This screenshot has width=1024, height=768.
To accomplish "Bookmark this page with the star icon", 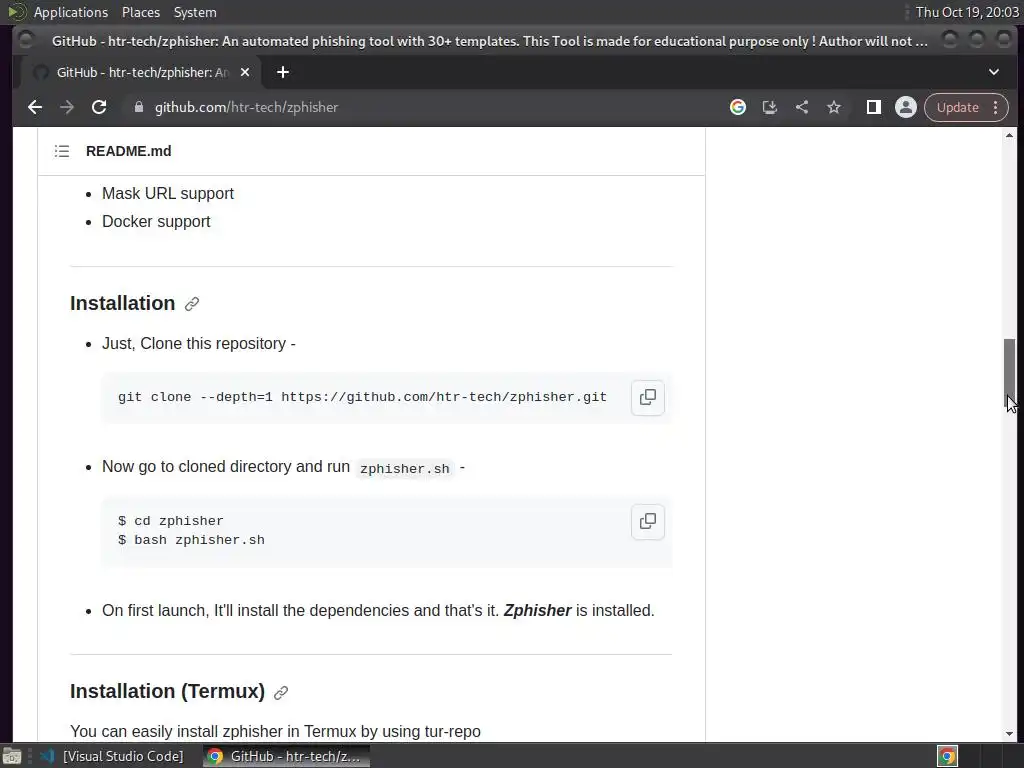I will (834, 107).
